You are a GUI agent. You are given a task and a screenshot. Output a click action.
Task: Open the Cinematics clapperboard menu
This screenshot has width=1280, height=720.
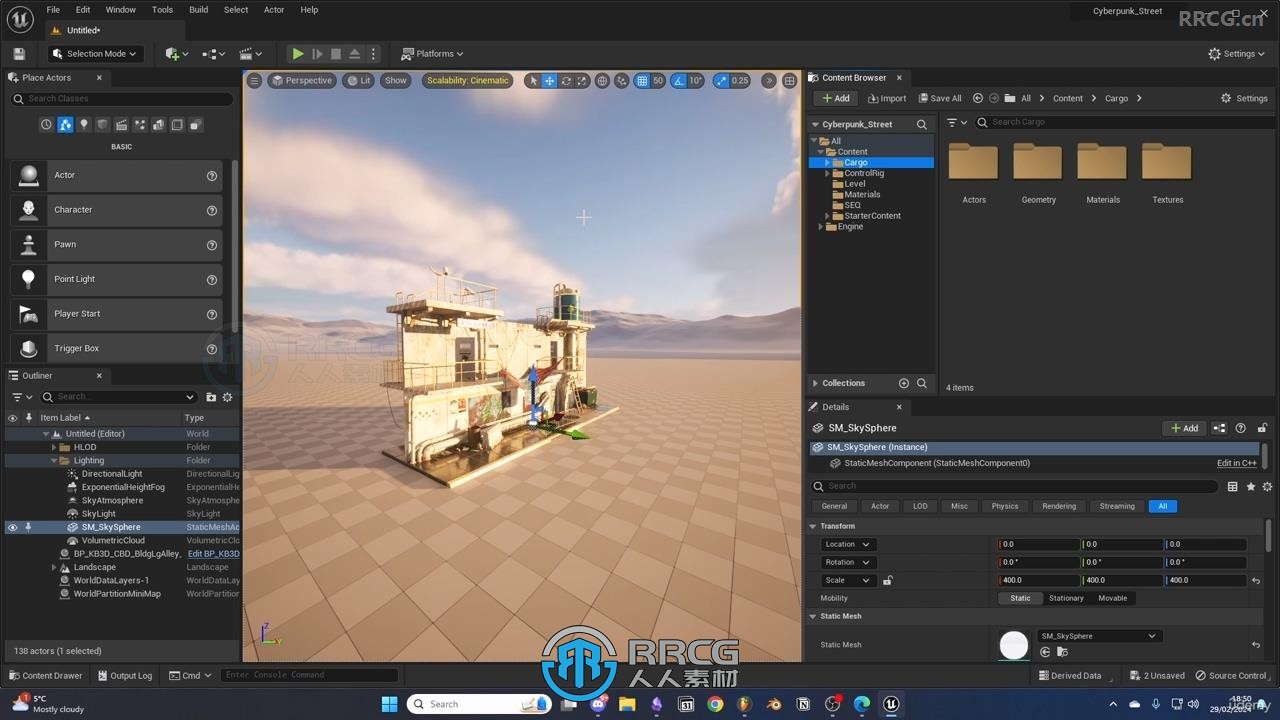(x=251, y=54)
